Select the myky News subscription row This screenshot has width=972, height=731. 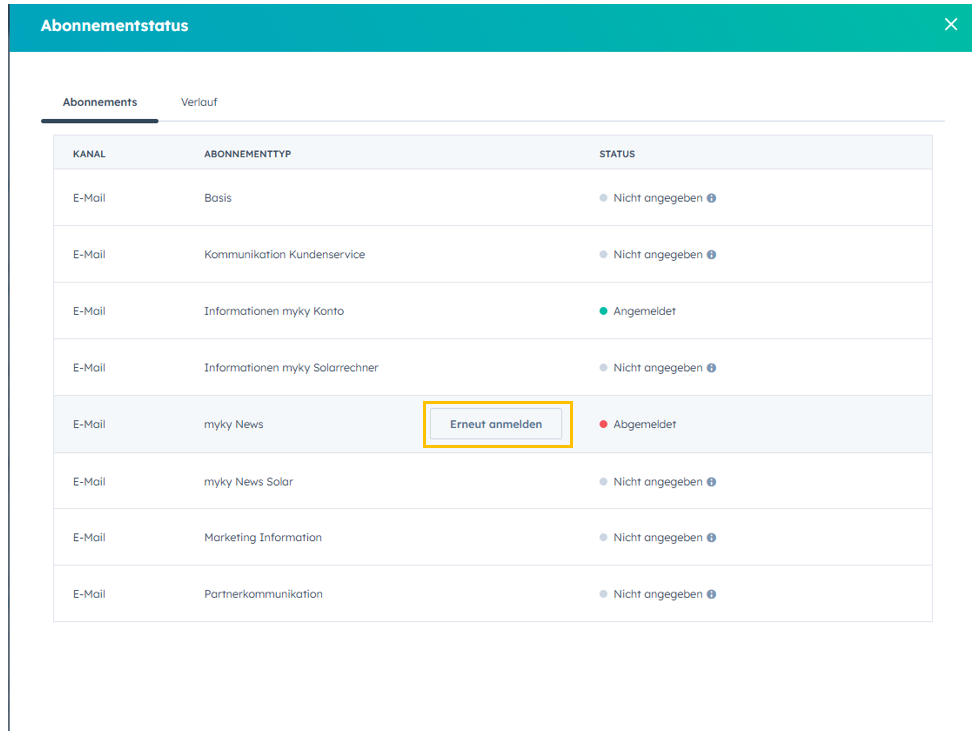tap(234, 424)
